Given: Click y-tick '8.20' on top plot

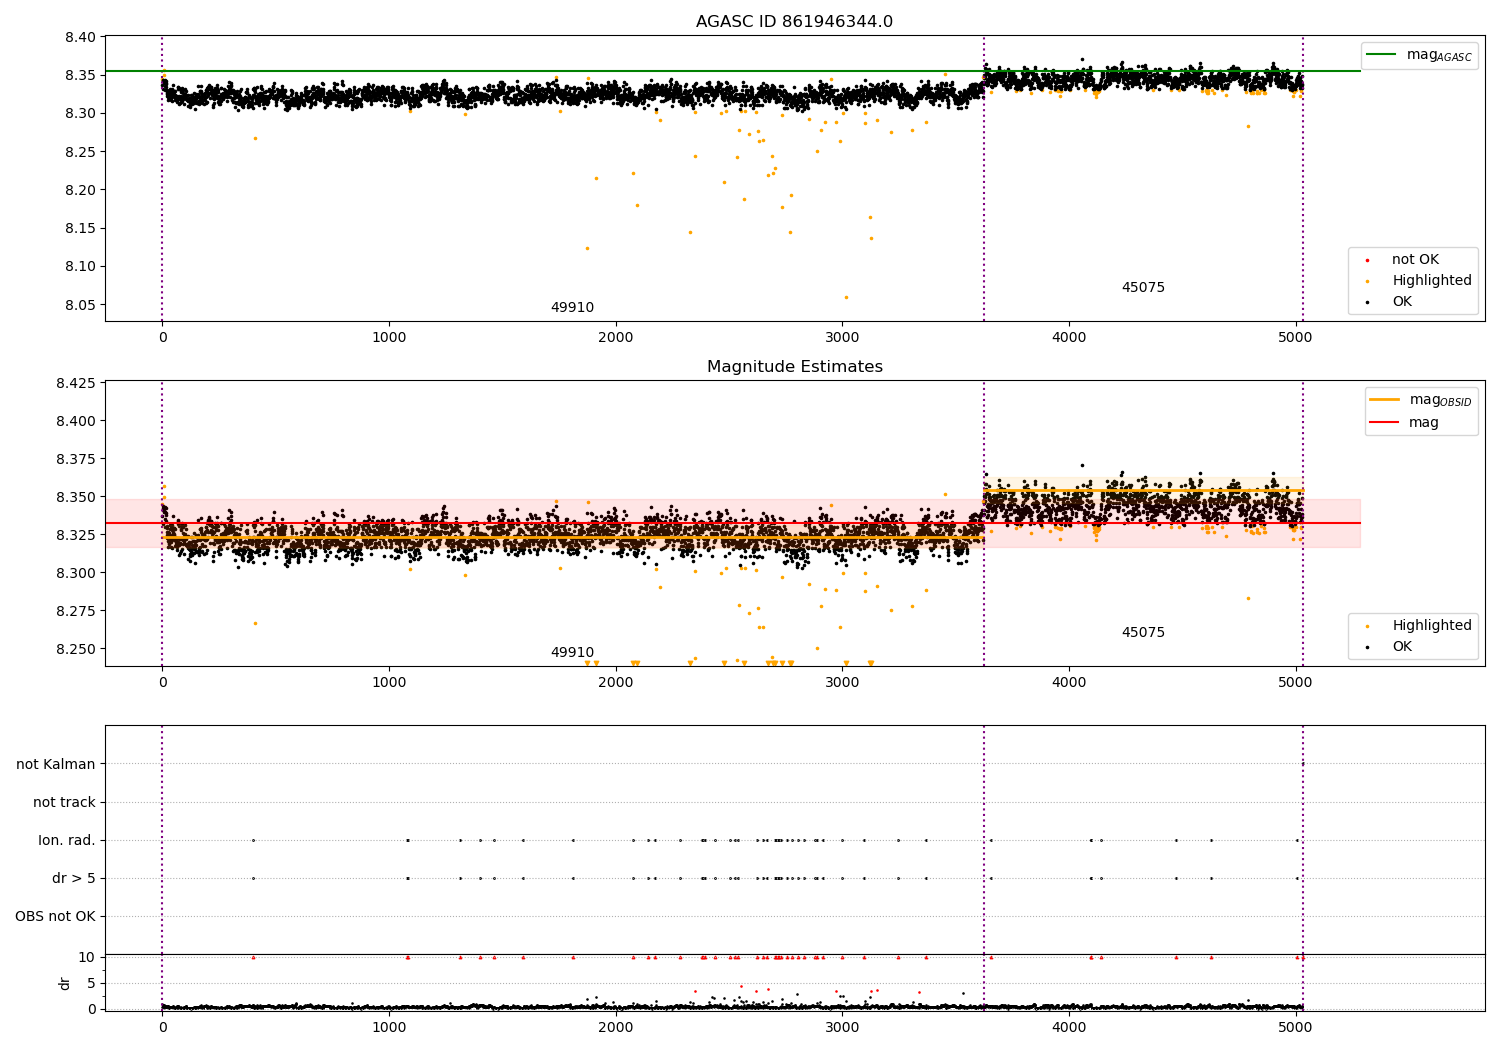Looking at the screenshot, I should click(81, 191).
